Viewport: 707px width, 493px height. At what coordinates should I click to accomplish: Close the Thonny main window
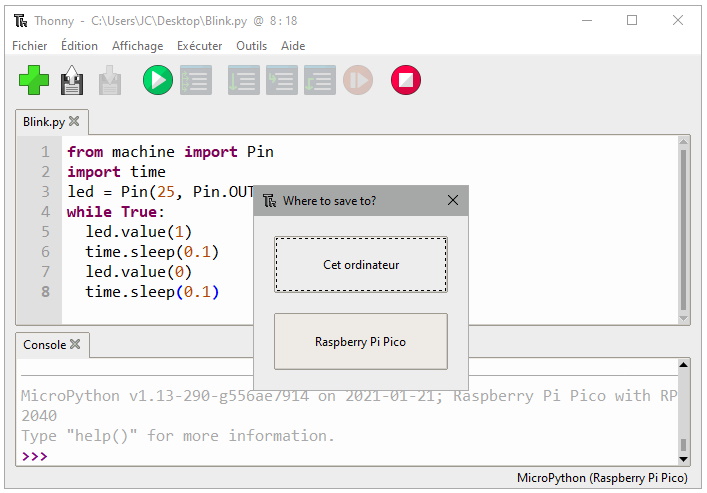coord(678,20)
